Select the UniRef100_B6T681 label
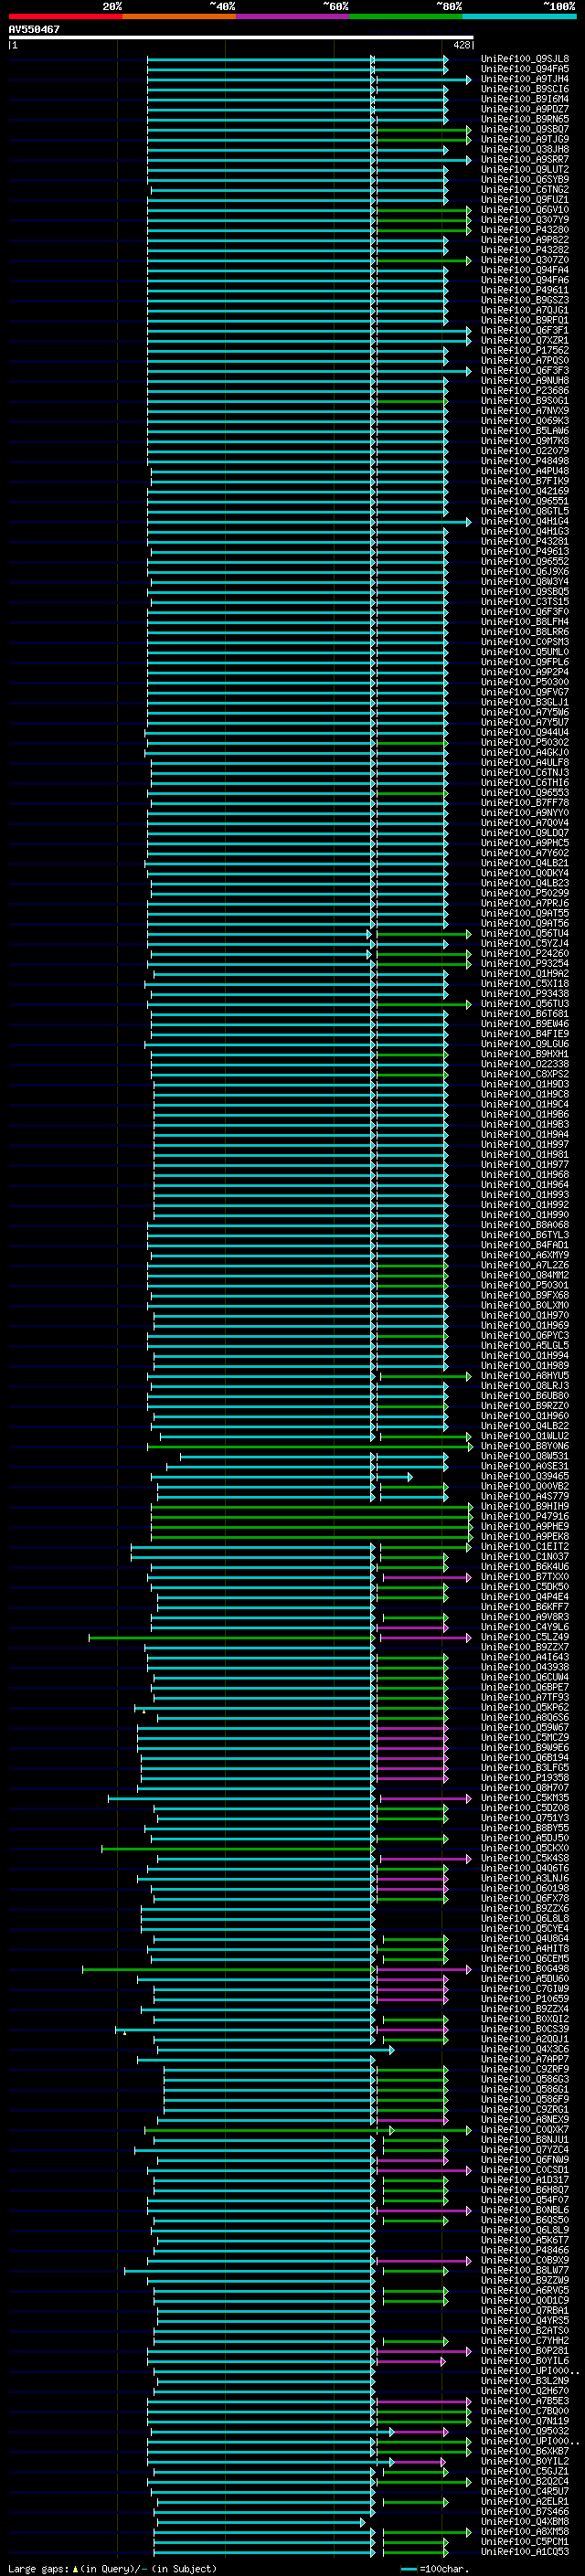The image size is (585, 2576). click(525, 1013)
